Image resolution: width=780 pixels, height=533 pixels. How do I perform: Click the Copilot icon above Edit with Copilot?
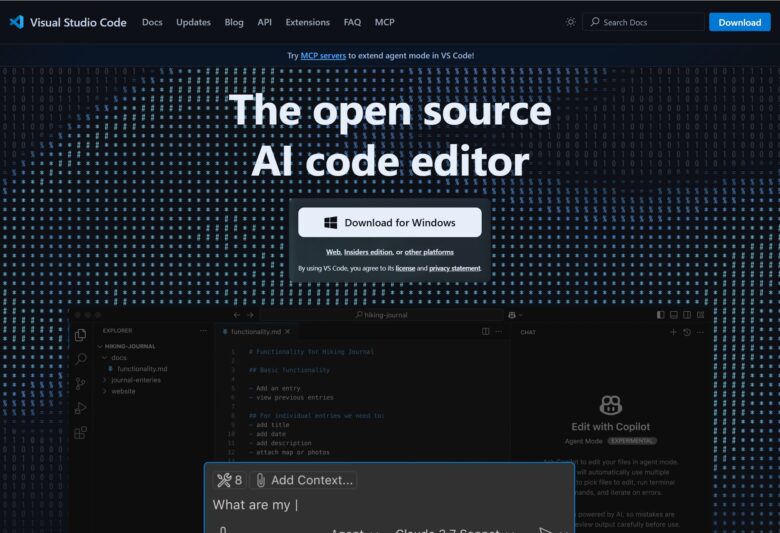pyautogui.click(x=611, y=405)
